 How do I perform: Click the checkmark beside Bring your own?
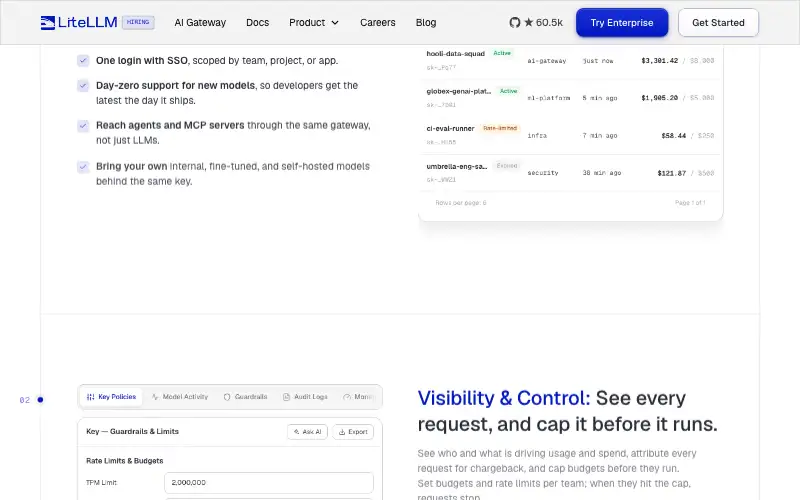tap(83, 166)
